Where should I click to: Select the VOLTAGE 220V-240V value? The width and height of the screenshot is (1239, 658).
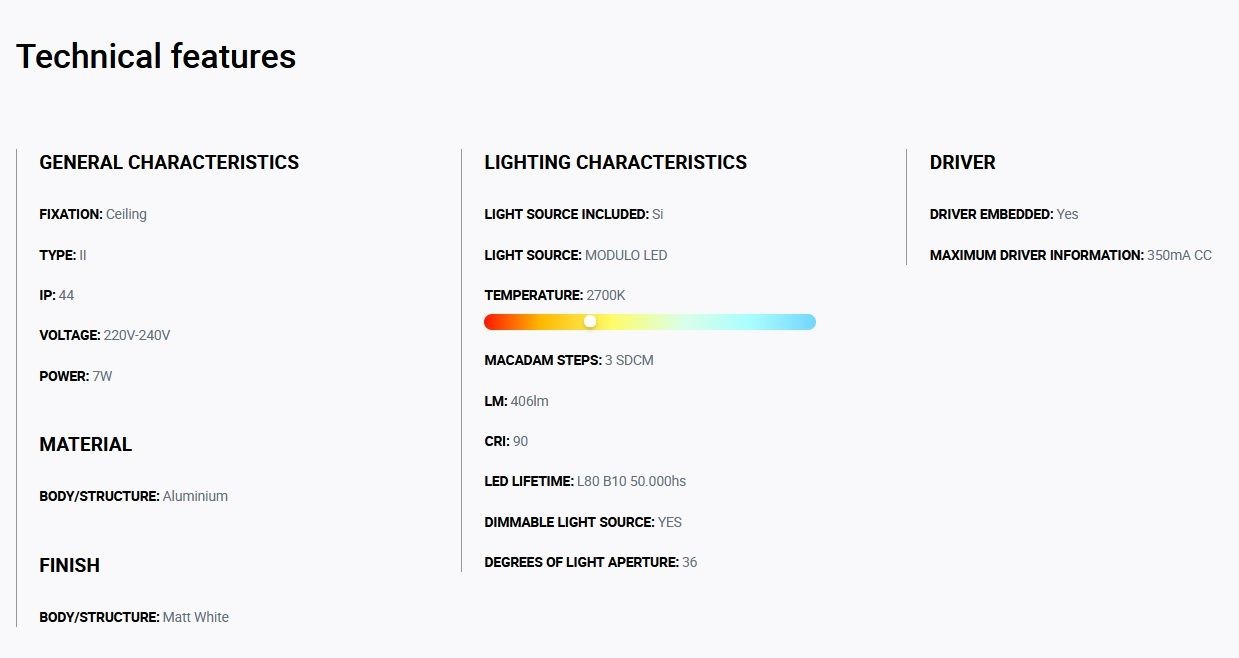[x=137, y=335]
